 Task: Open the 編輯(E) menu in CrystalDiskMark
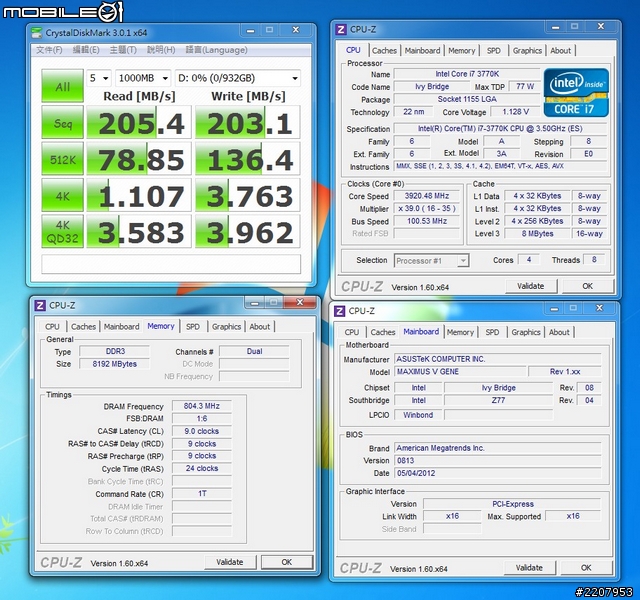(86, 50)
